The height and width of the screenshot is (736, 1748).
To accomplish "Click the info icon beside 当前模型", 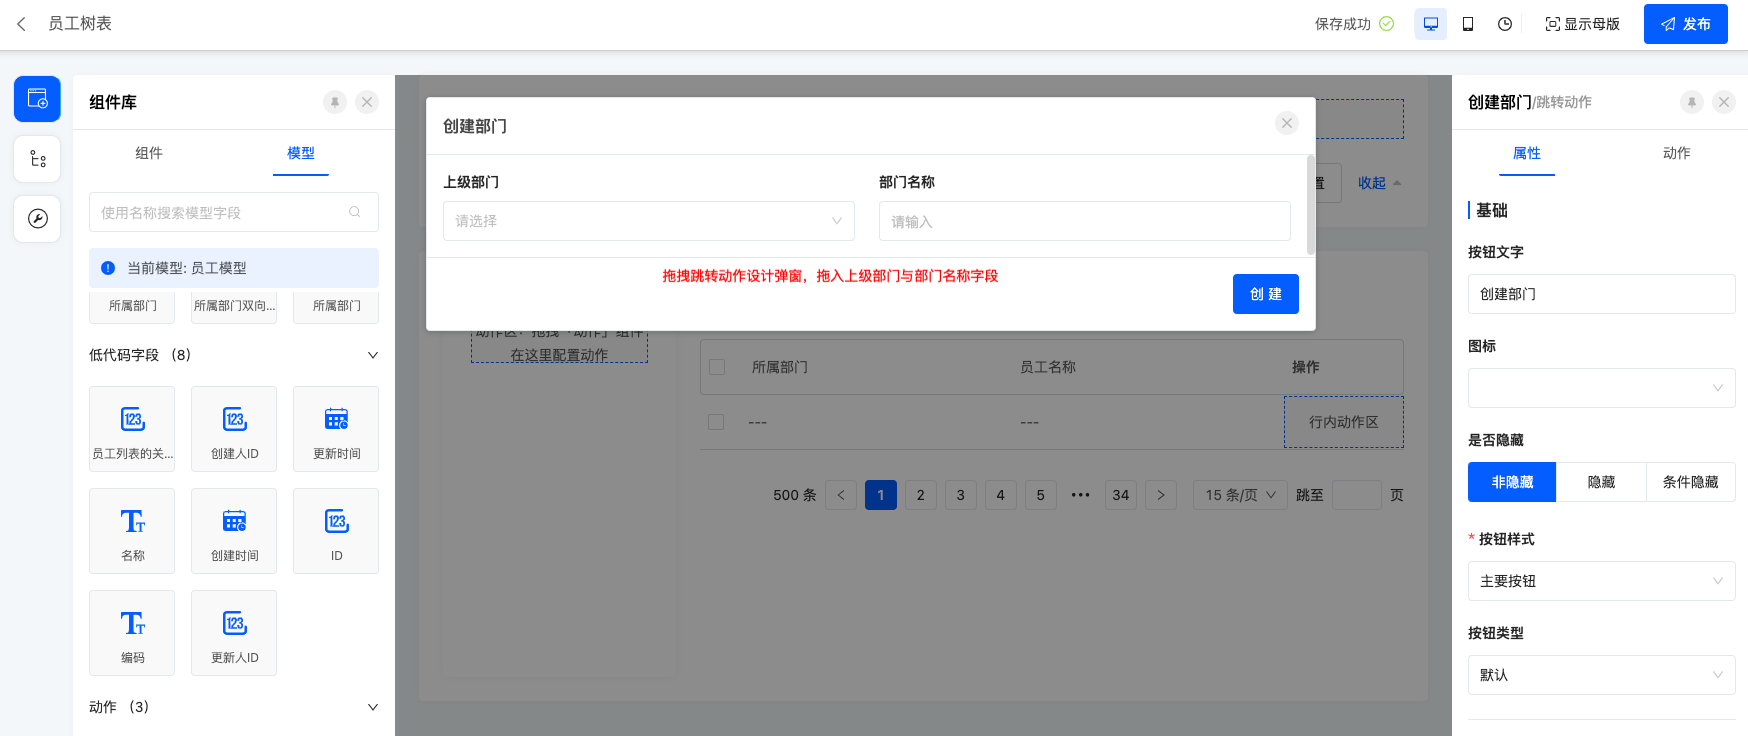I will [x=108, y=268].
